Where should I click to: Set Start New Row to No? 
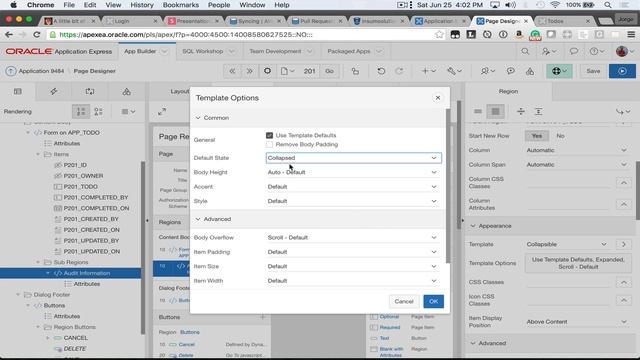coord(560,136)
